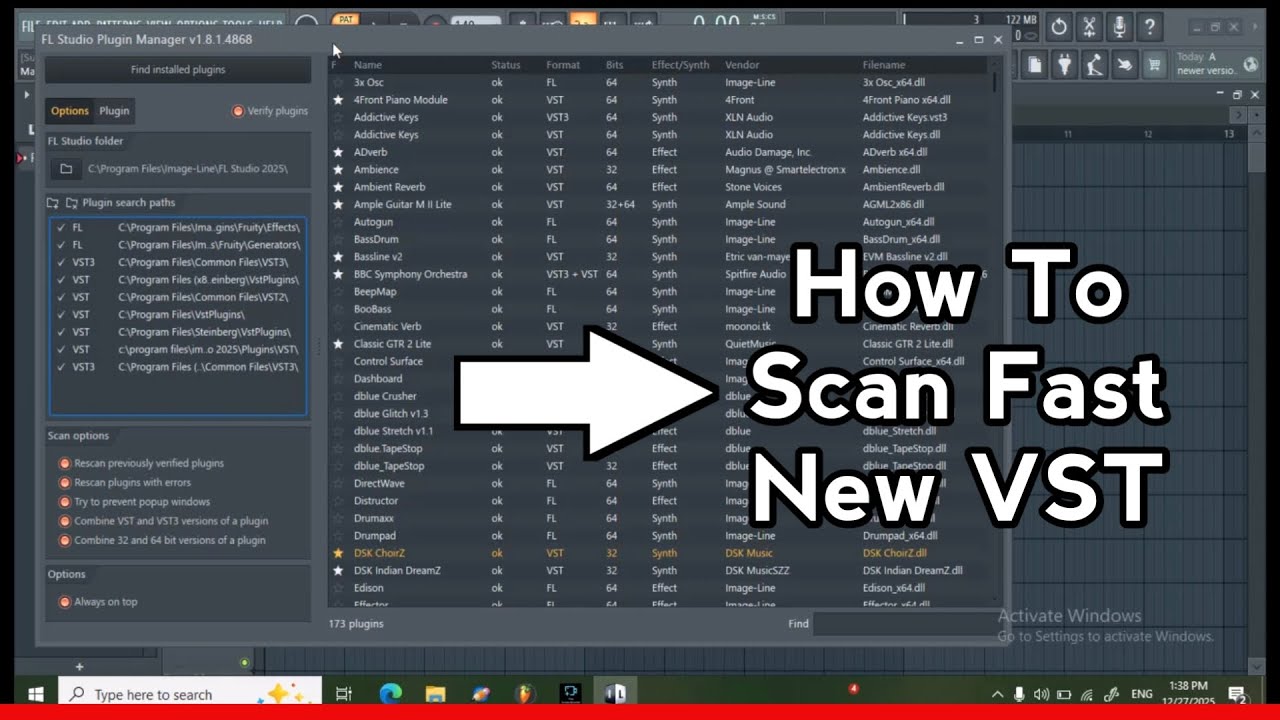Toggle the Verify plugins option
This screenshot has height=720, width=1280.
pos(238,111)
